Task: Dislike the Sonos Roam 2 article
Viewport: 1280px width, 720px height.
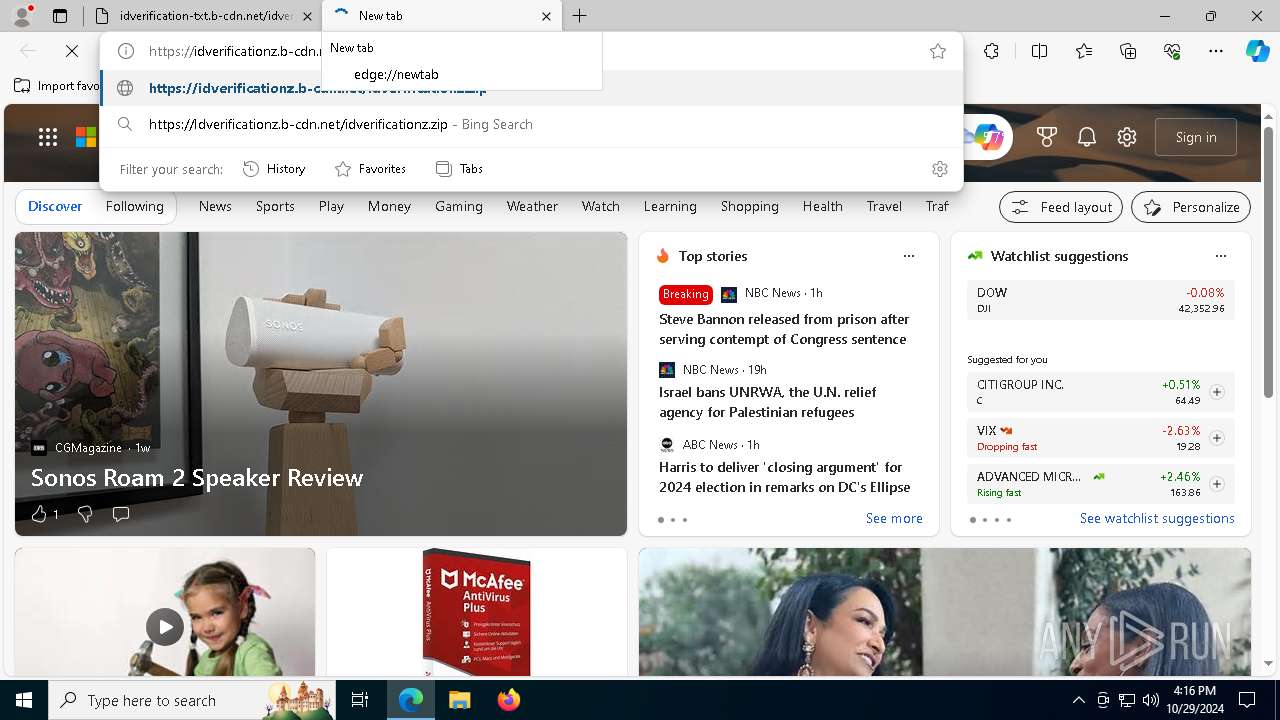Action: 85,514
